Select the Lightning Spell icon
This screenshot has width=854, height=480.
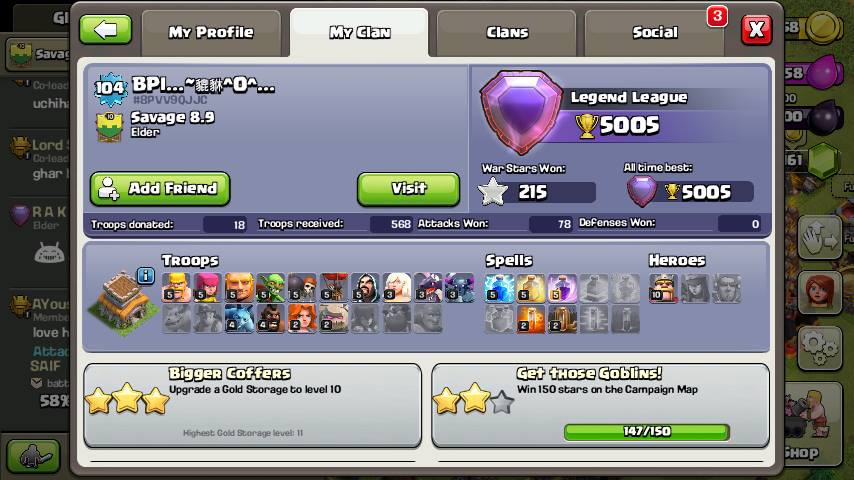click(x=499, y=288)
